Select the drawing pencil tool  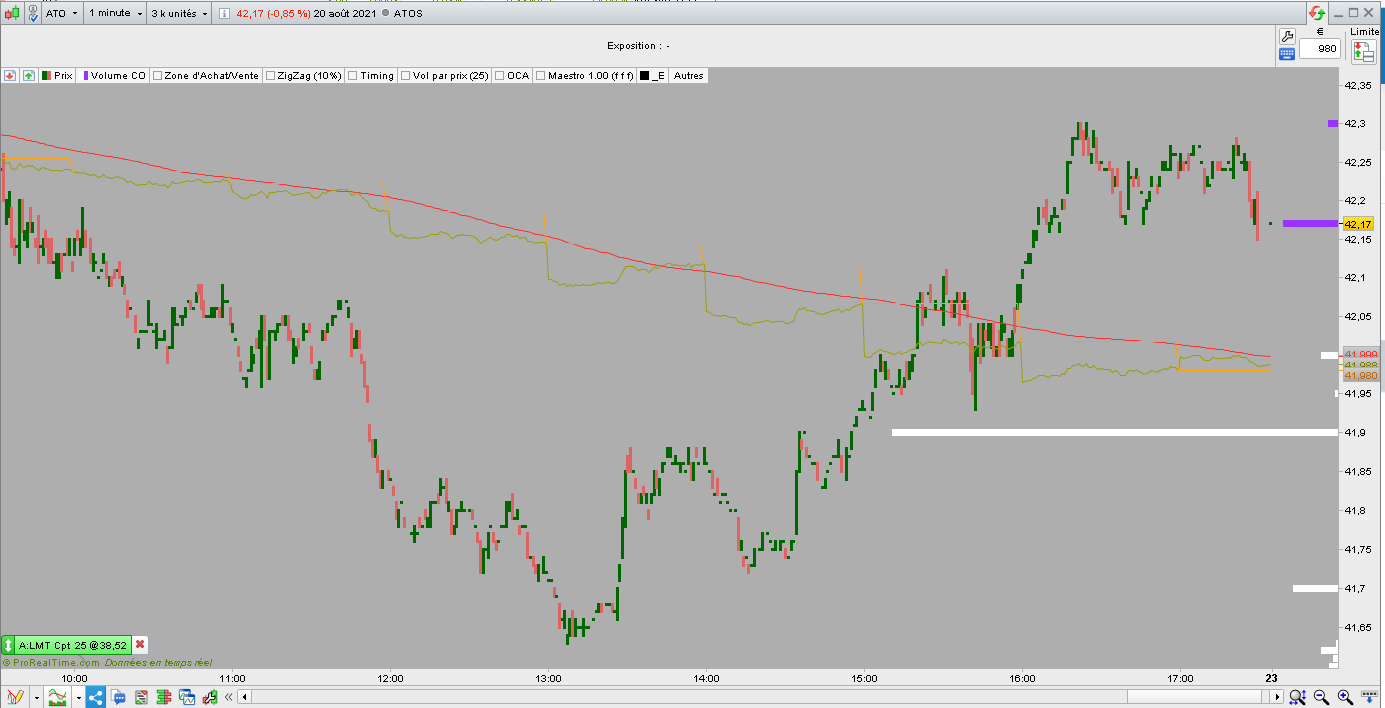coord(15,697)
